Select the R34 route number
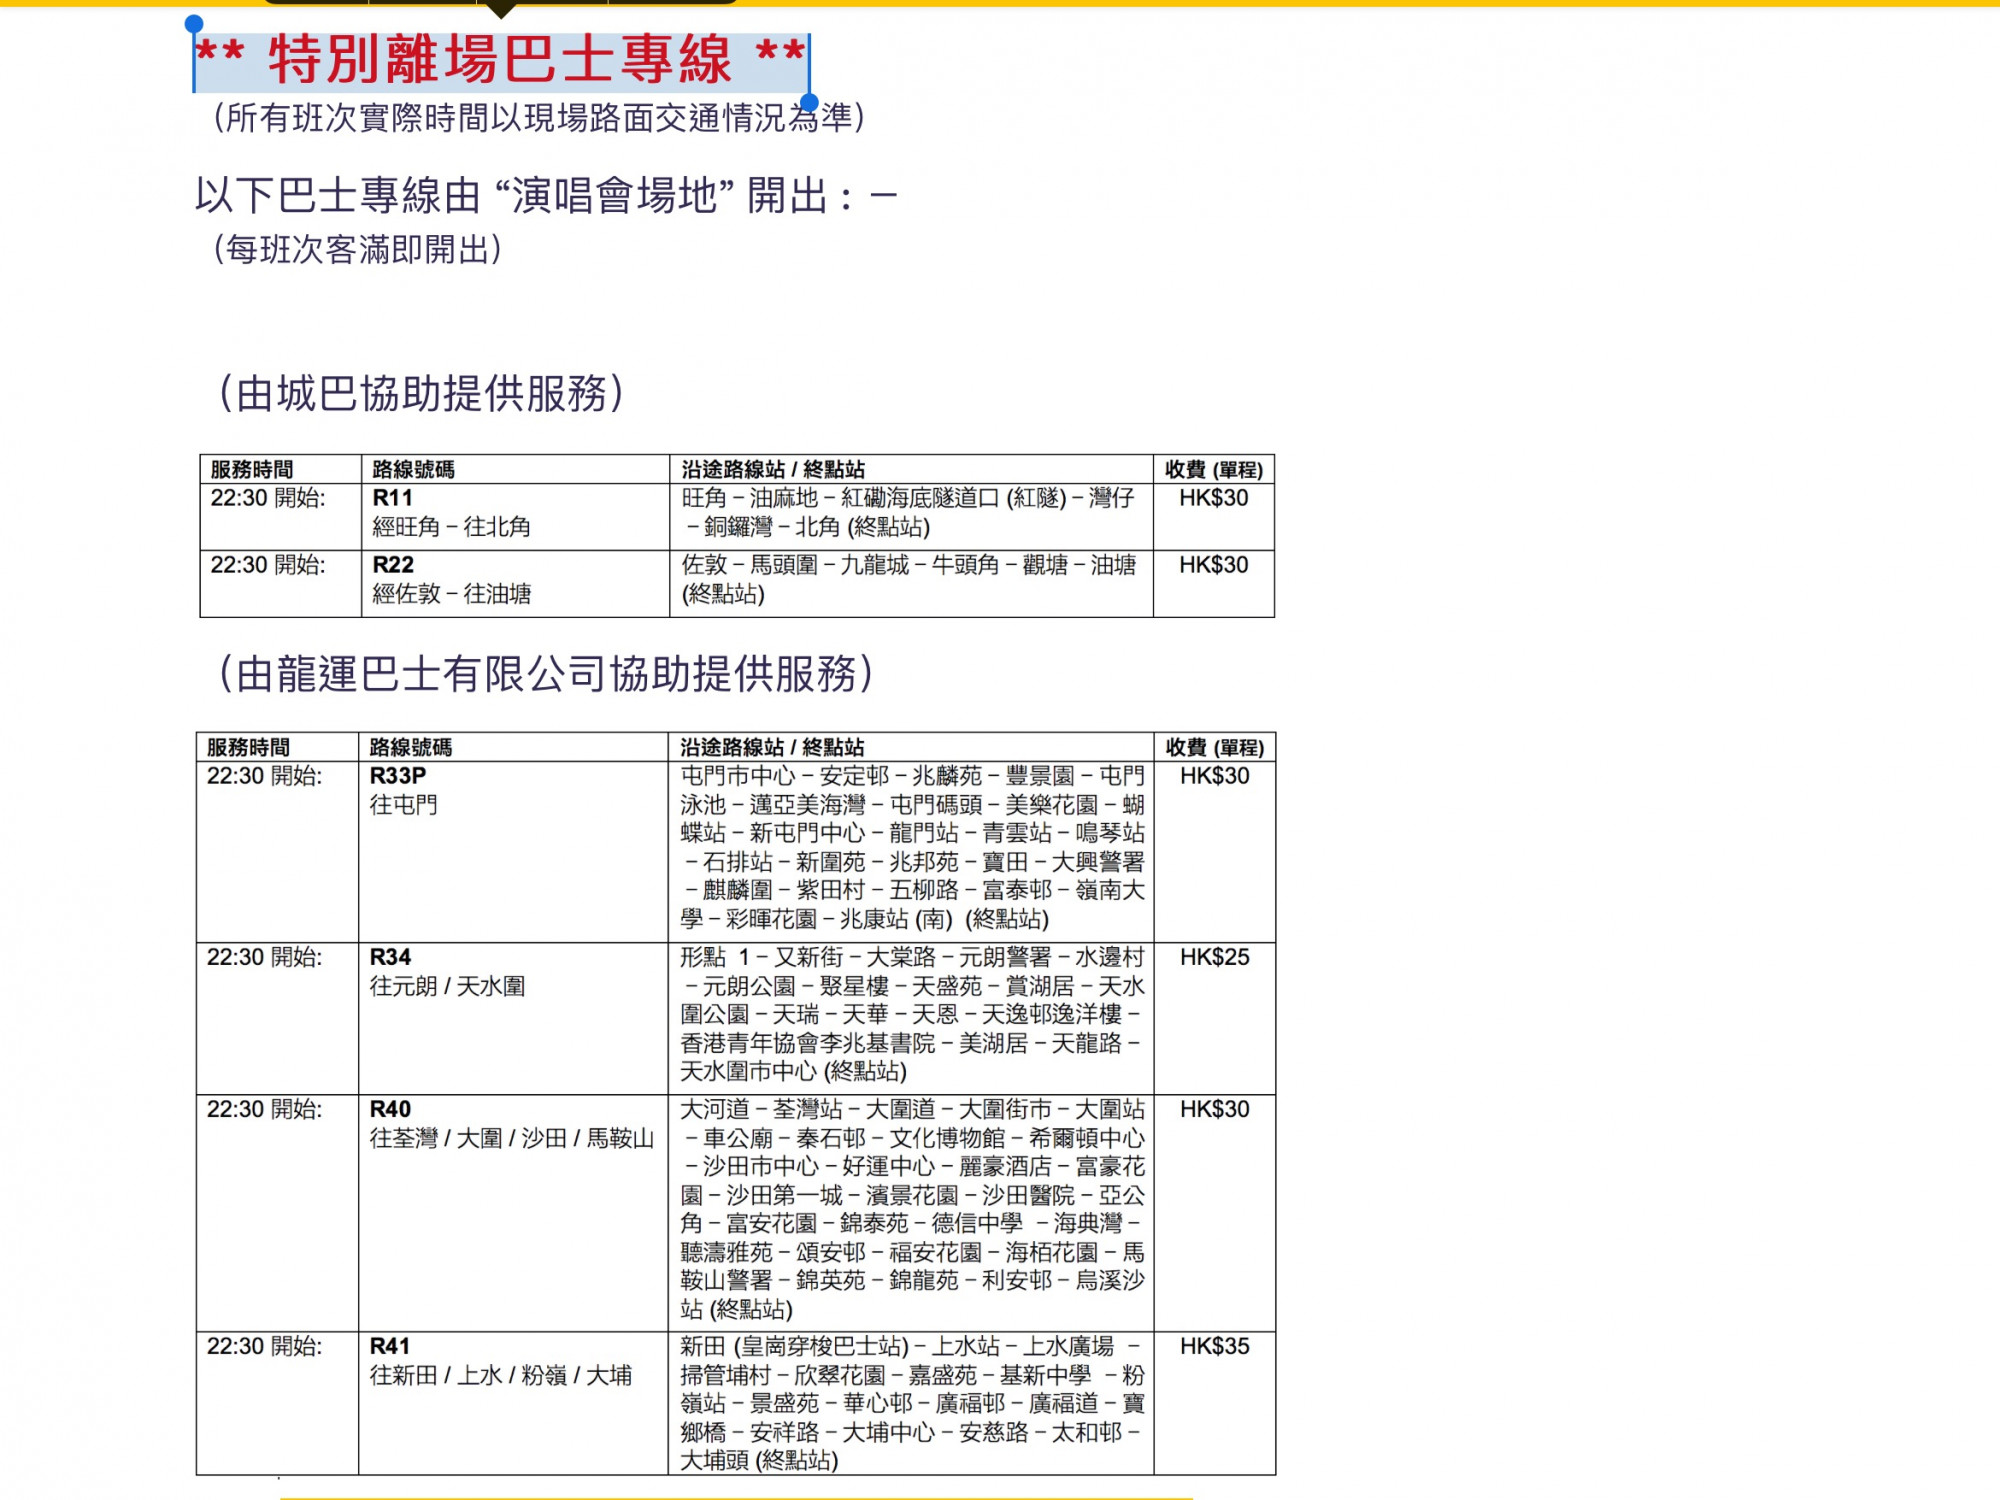The image size is (2000, 1500). pos(391,958)
